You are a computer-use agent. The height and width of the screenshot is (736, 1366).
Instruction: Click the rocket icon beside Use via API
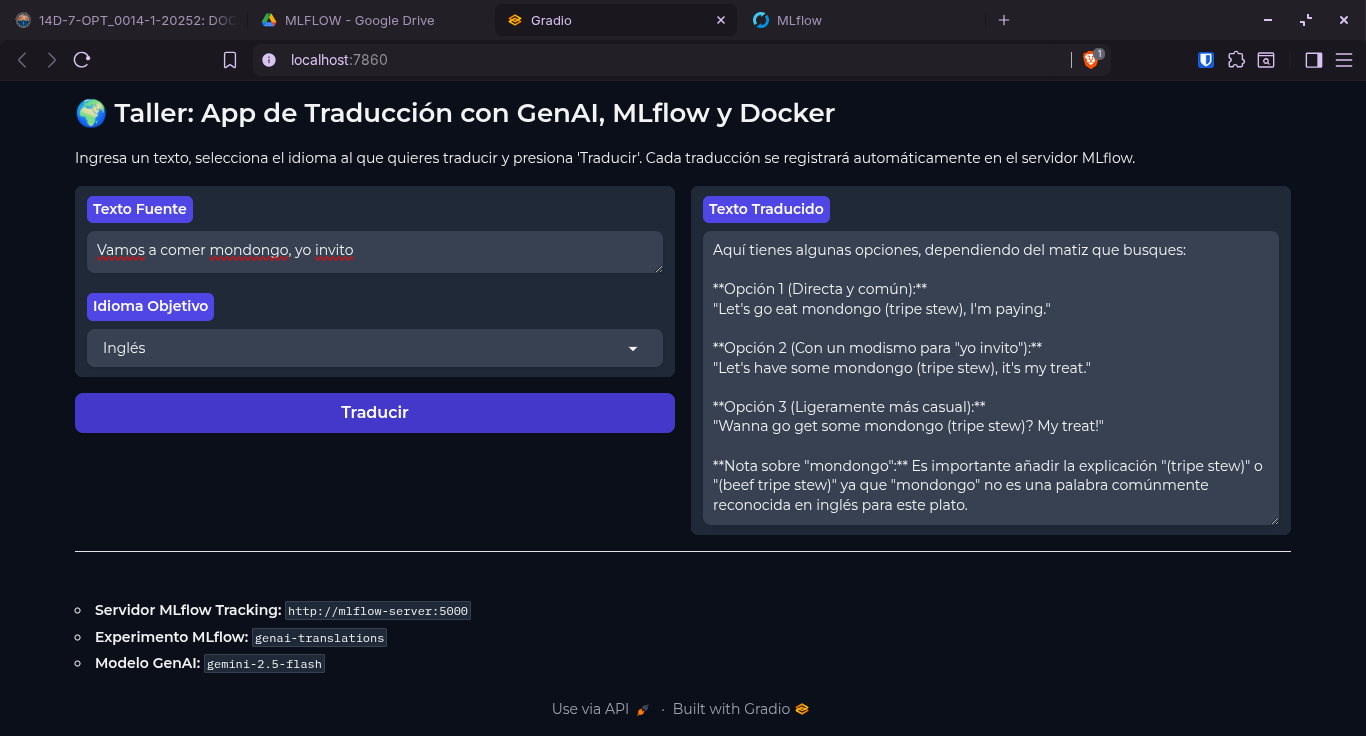[x=643, y=709]
